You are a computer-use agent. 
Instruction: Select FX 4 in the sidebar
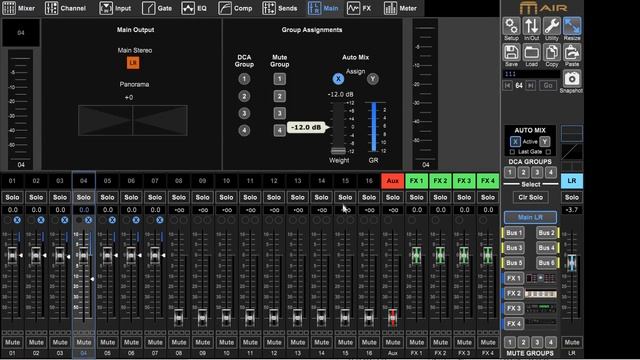tap(513, 324)
